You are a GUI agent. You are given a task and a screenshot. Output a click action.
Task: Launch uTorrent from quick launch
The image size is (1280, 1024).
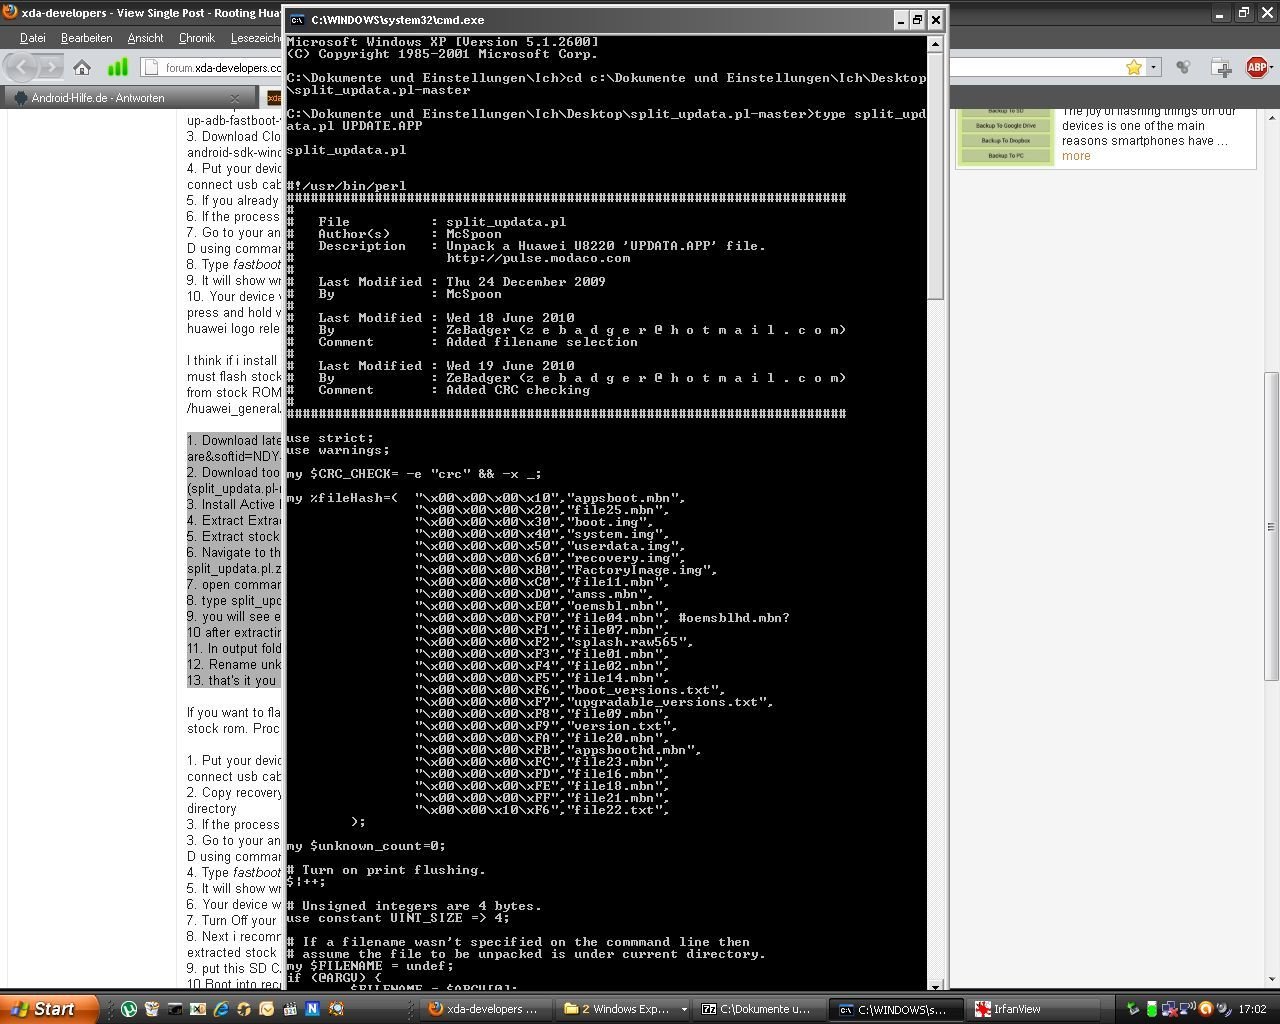[x=129, y=1009]
